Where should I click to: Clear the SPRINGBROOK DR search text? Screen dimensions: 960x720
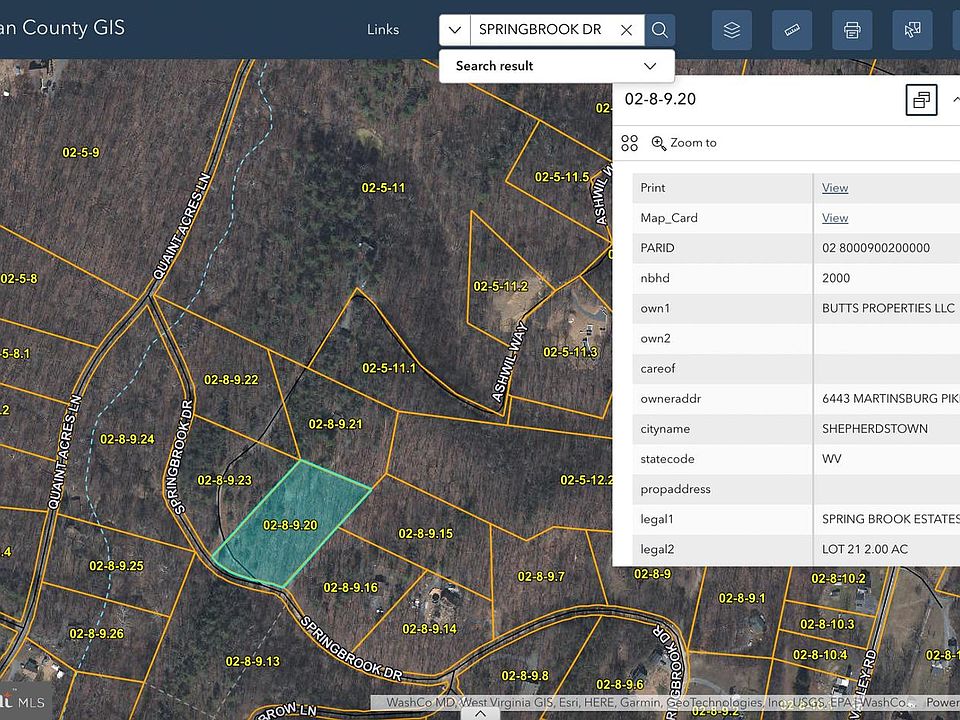(x=626, y=30)
